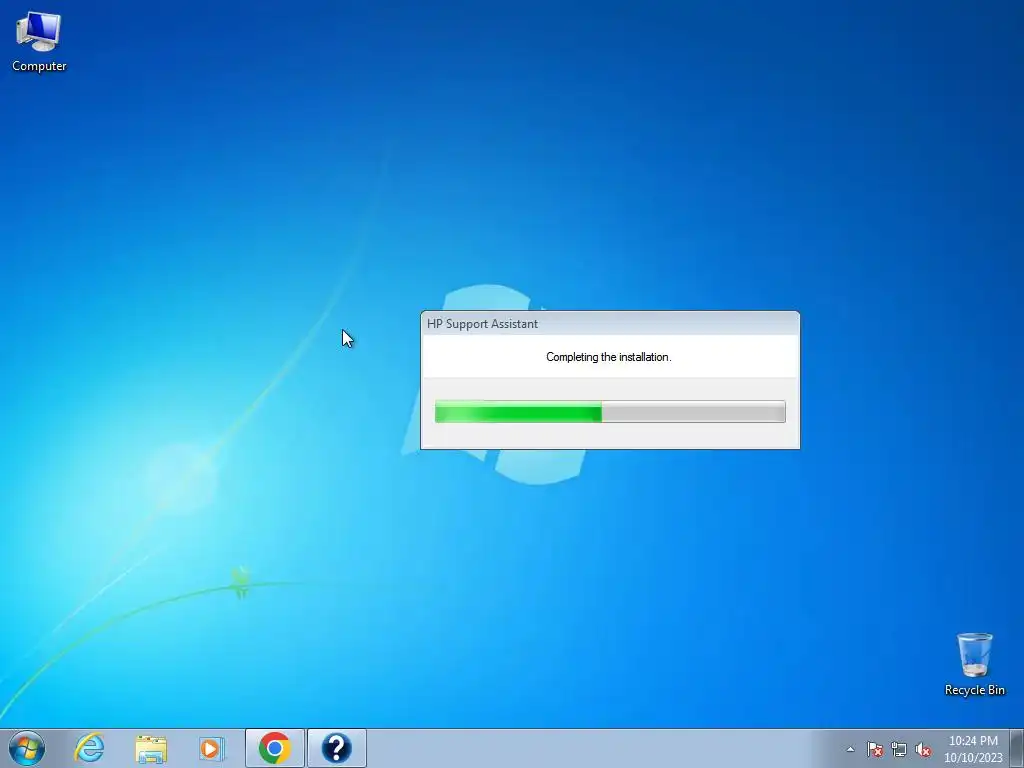The image size is (1024, 768).
Task: Open the Action Center flag icon
Action: click(874, 749)
